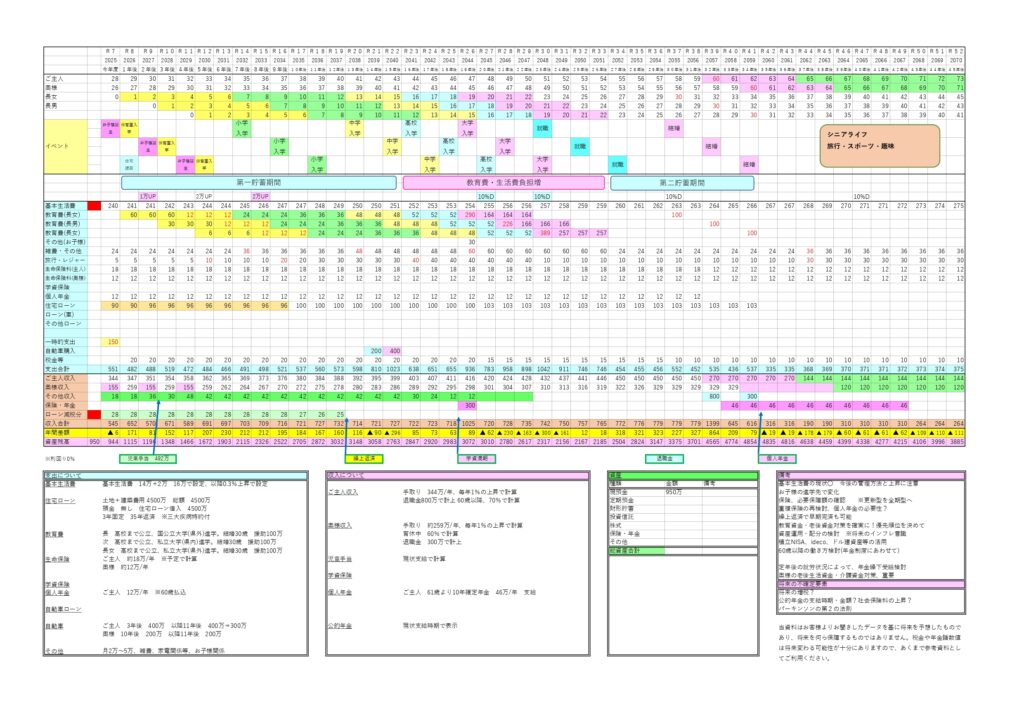Click the red cell beside 基本生活費
The width and height of the screenshot is (1024, 724).
[95, 205]
